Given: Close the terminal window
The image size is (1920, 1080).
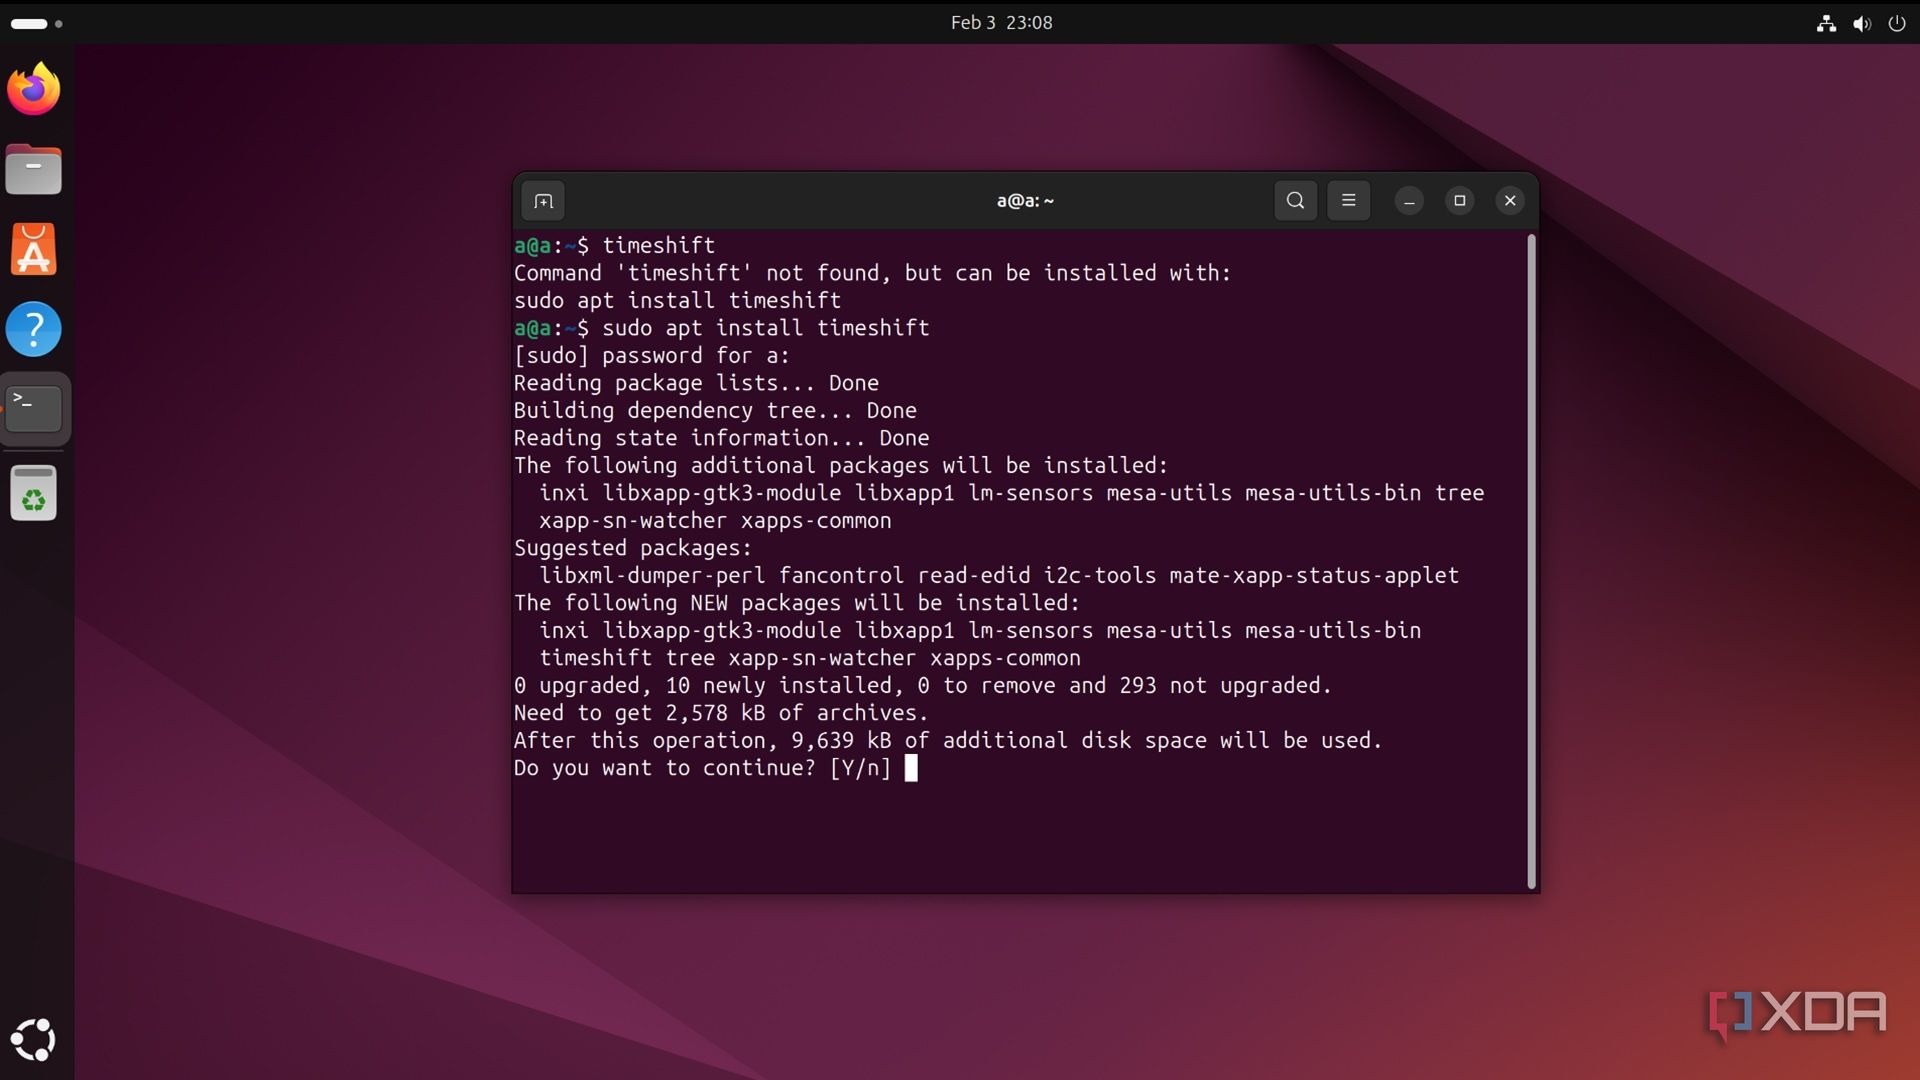Looking at the screenshot, I should coord(1510,201).
